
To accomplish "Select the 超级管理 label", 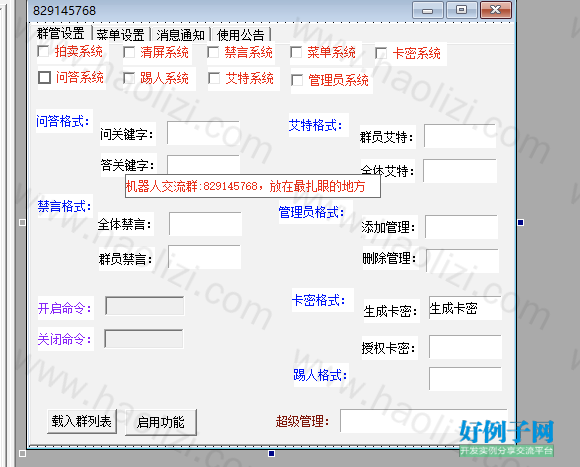I will (303, 421).
